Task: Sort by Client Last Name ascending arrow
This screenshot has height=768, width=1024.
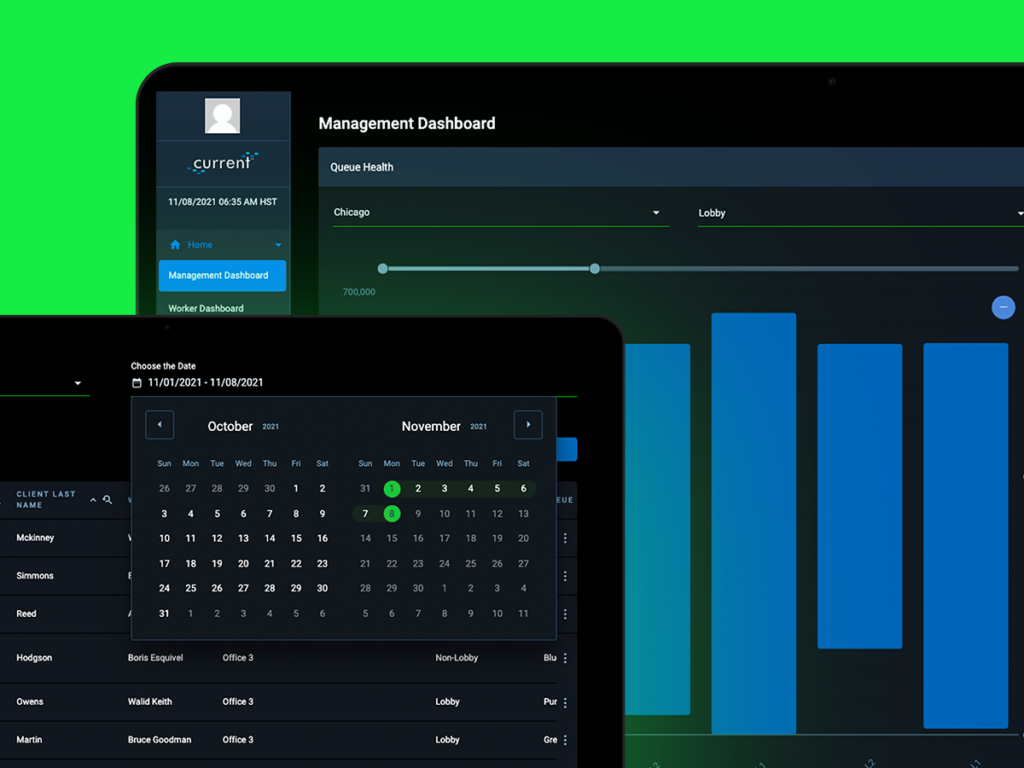Action: coord(93,500)
